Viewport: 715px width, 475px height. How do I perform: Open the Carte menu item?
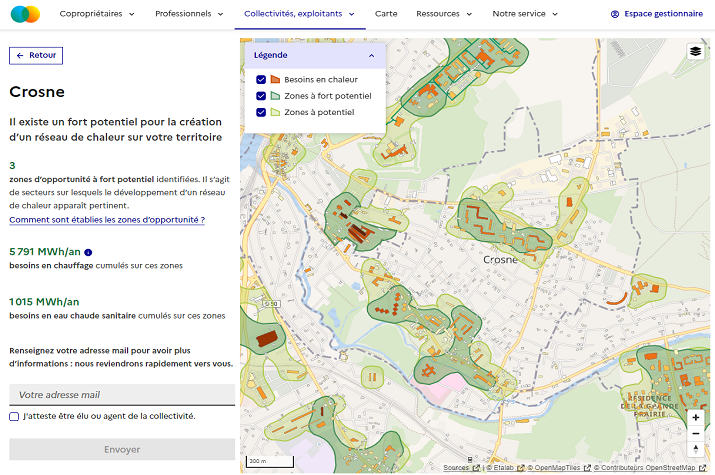[386, 14]
